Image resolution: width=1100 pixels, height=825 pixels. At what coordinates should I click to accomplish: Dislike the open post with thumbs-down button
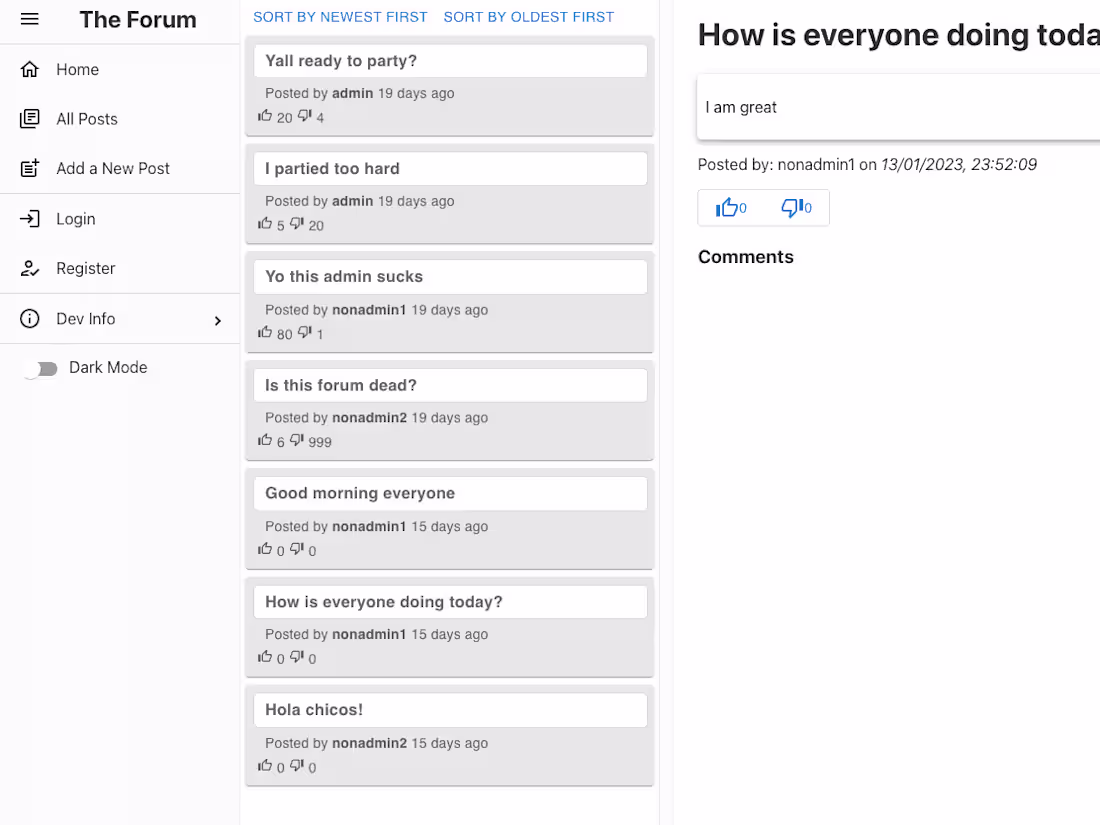tap(796, 208)
